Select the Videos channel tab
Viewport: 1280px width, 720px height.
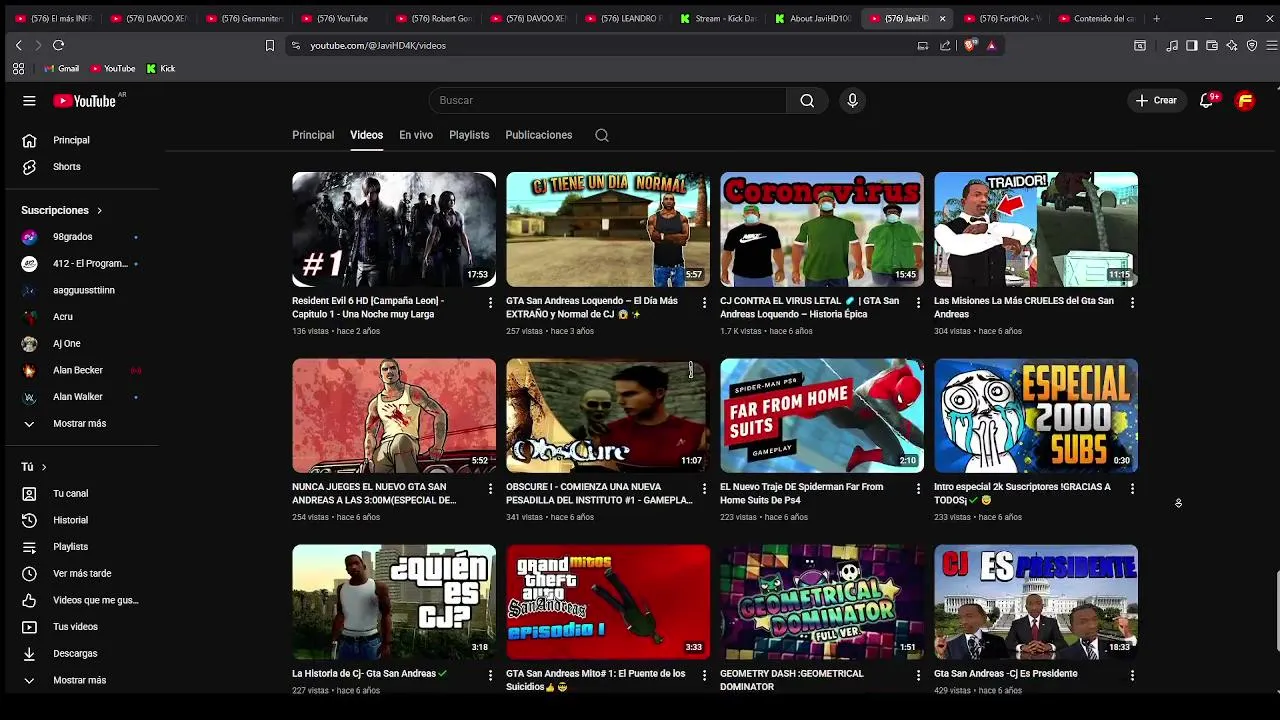[366, 135]
